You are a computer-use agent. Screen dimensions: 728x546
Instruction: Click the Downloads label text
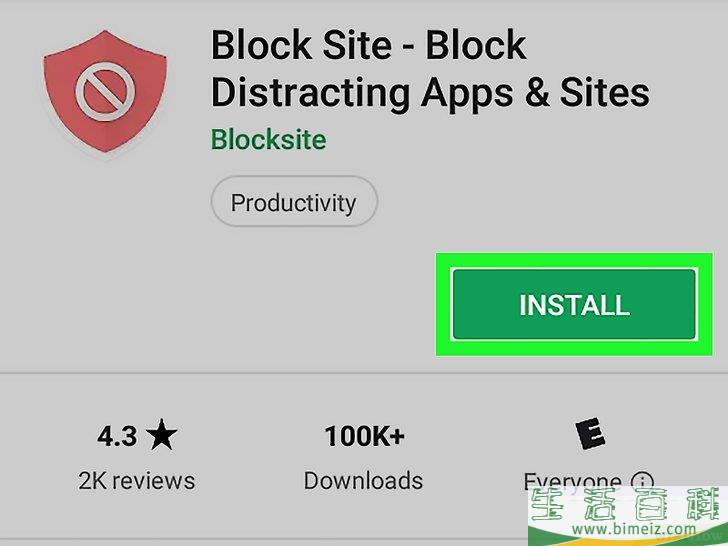[x=363, y=481]
